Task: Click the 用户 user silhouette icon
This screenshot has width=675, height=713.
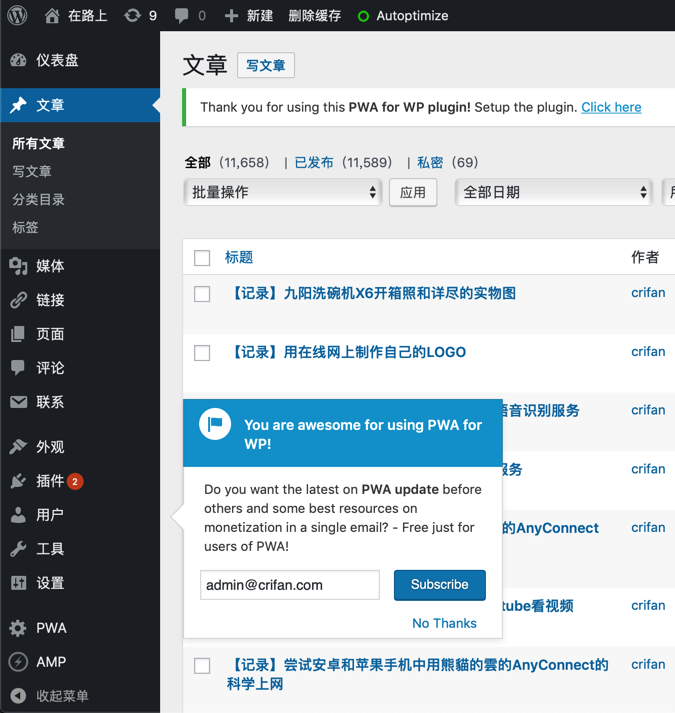Action: click(18, 515)
